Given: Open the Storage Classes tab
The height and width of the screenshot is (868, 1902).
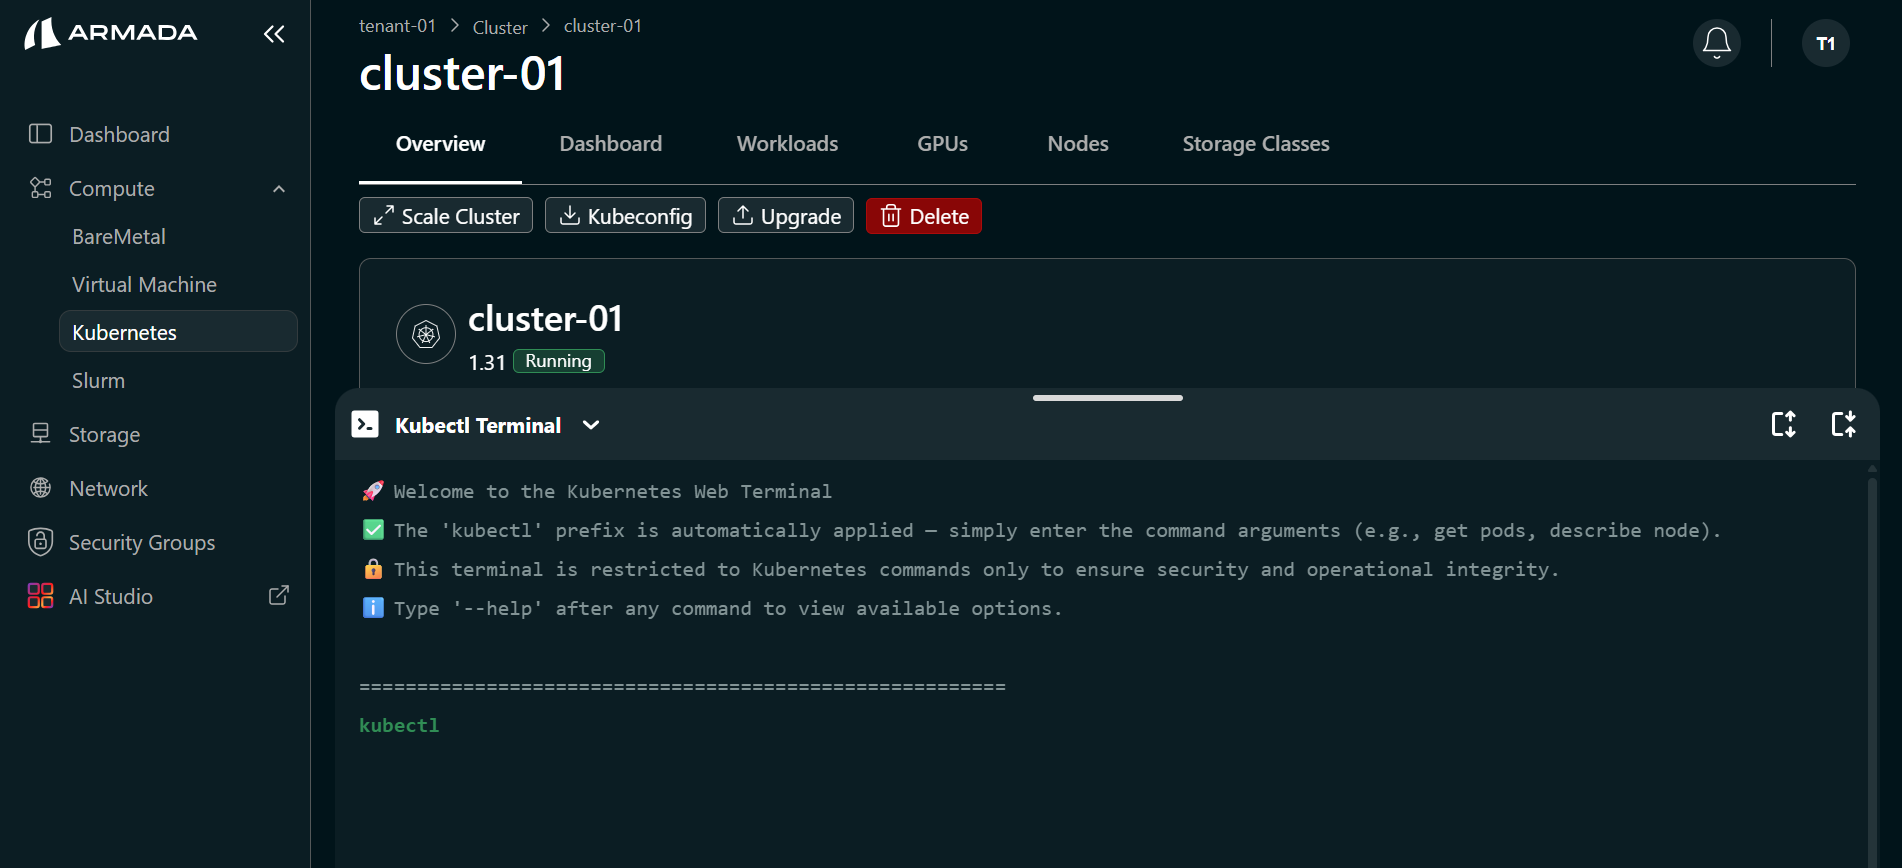Looking at the screenshot, I should click(x=1256, y=144).
